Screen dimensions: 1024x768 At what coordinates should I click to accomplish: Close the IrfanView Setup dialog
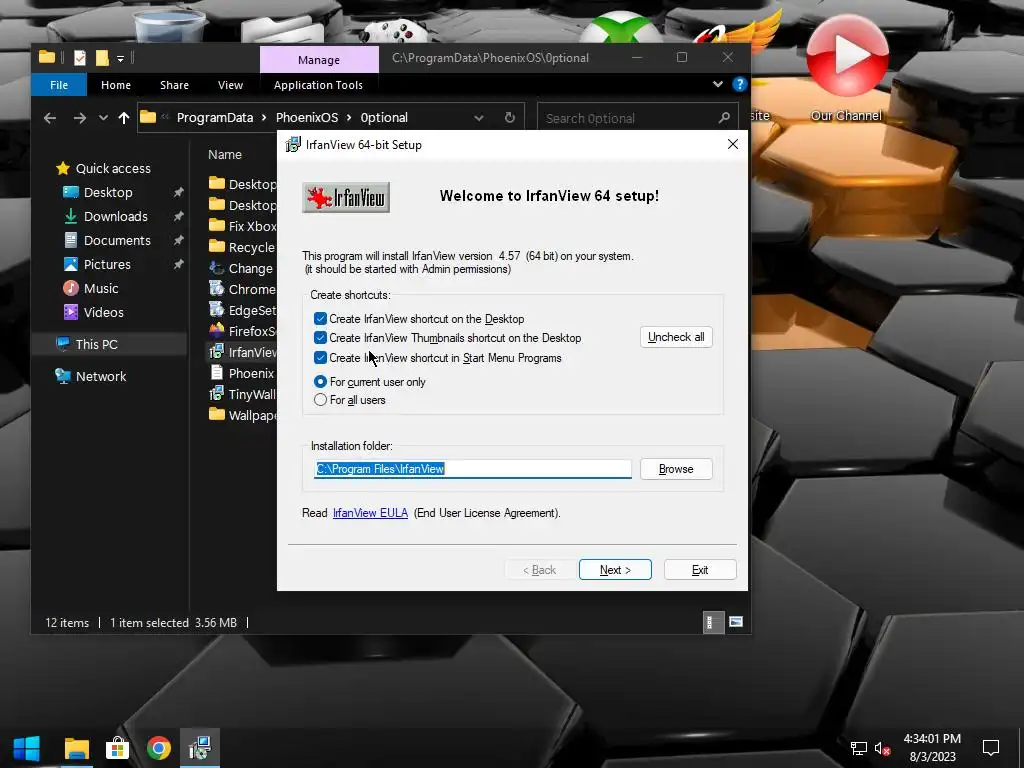coord(733,144)
